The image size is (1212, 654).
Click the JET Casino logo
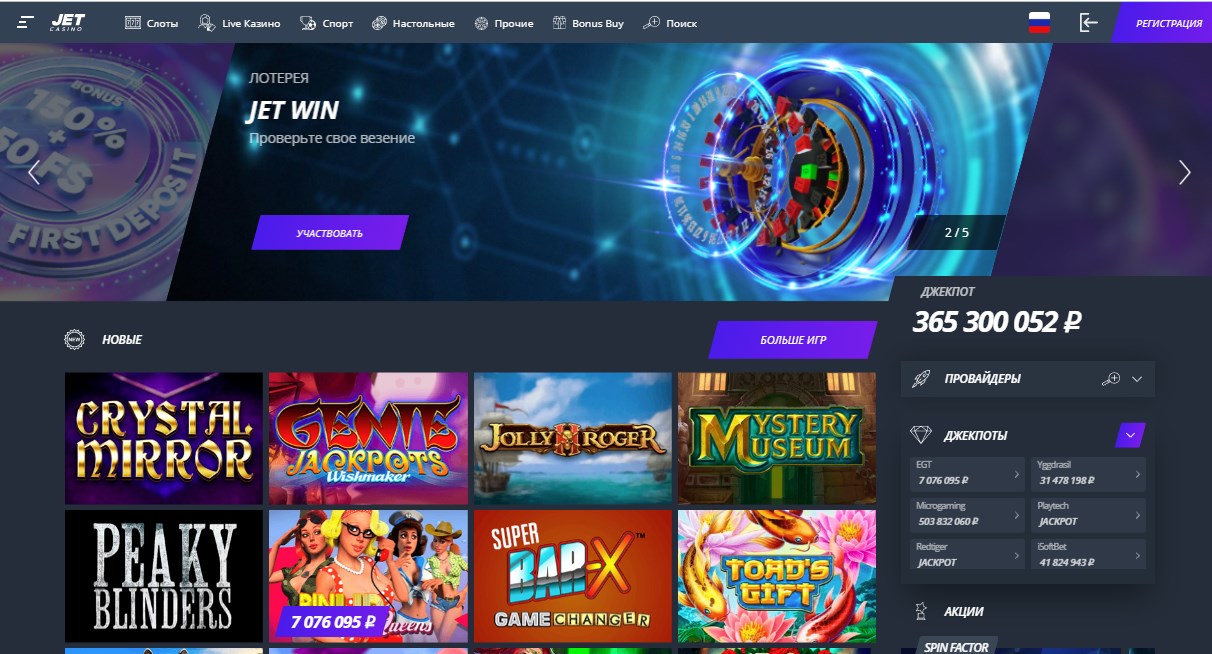[67, 22]
